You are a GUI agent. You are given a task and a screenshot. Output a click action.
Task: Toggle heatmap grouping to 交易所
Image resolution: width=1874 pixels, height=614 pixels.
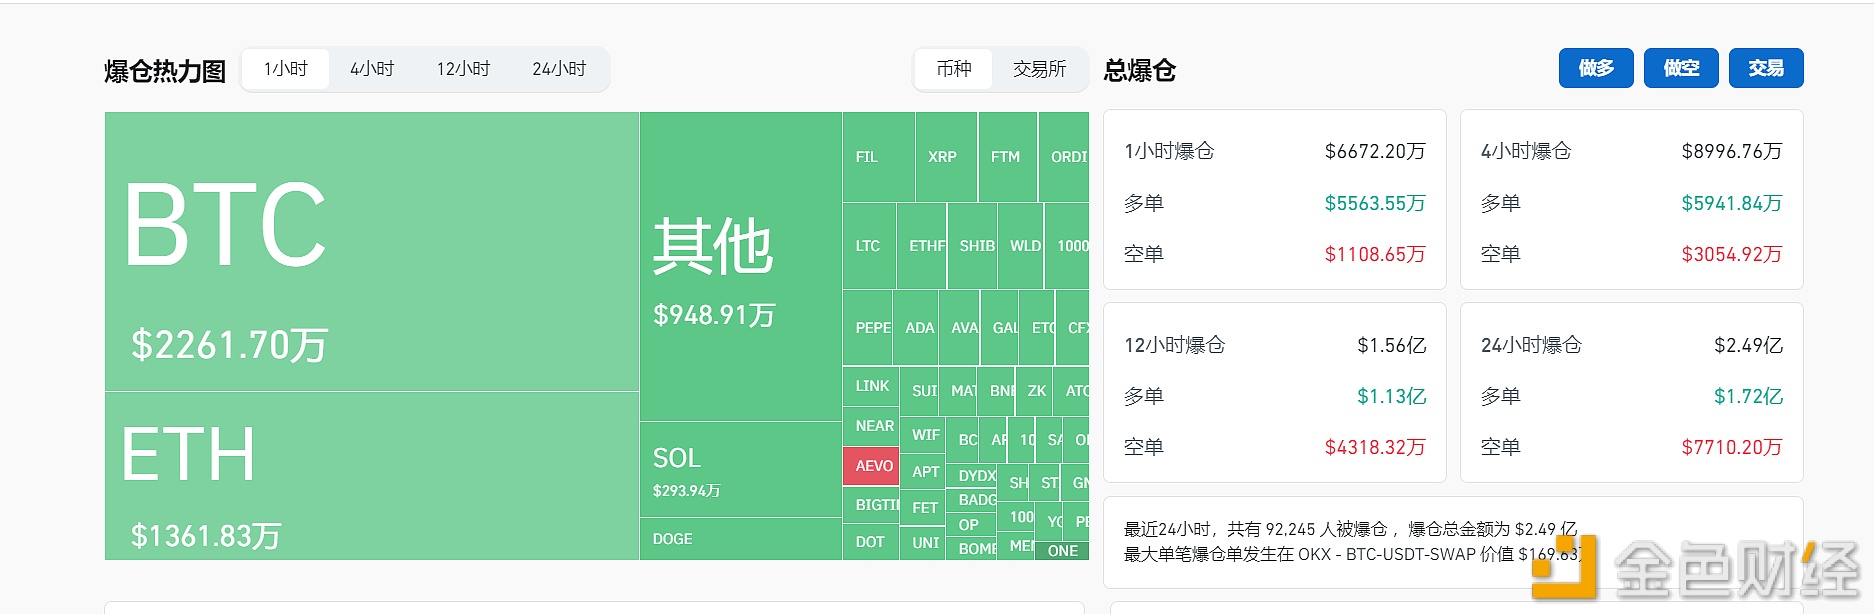tap(1039, 69)
